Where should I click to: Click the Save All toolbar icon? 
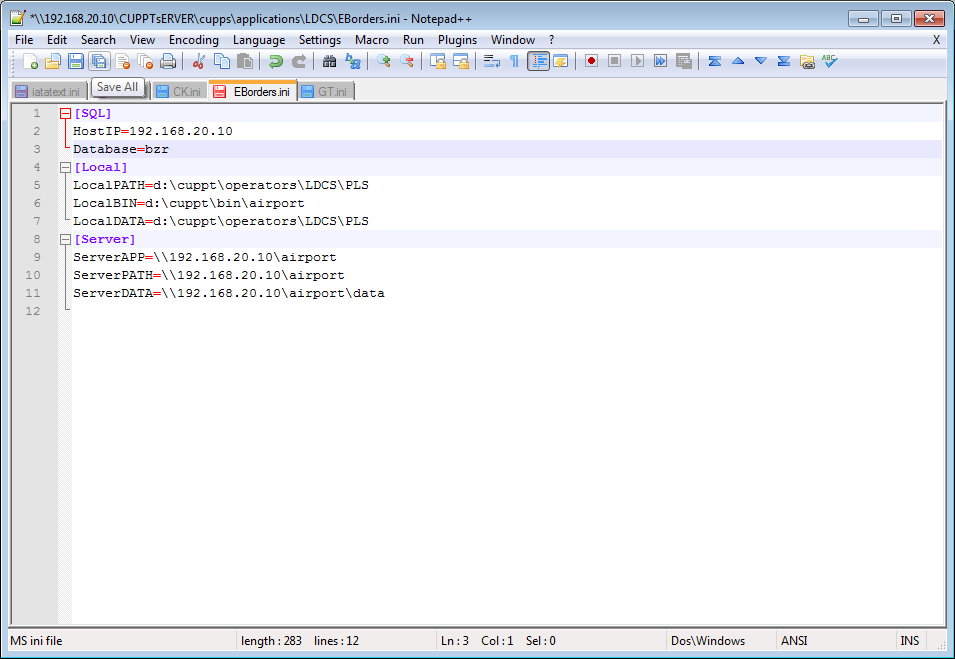point(99,61)
